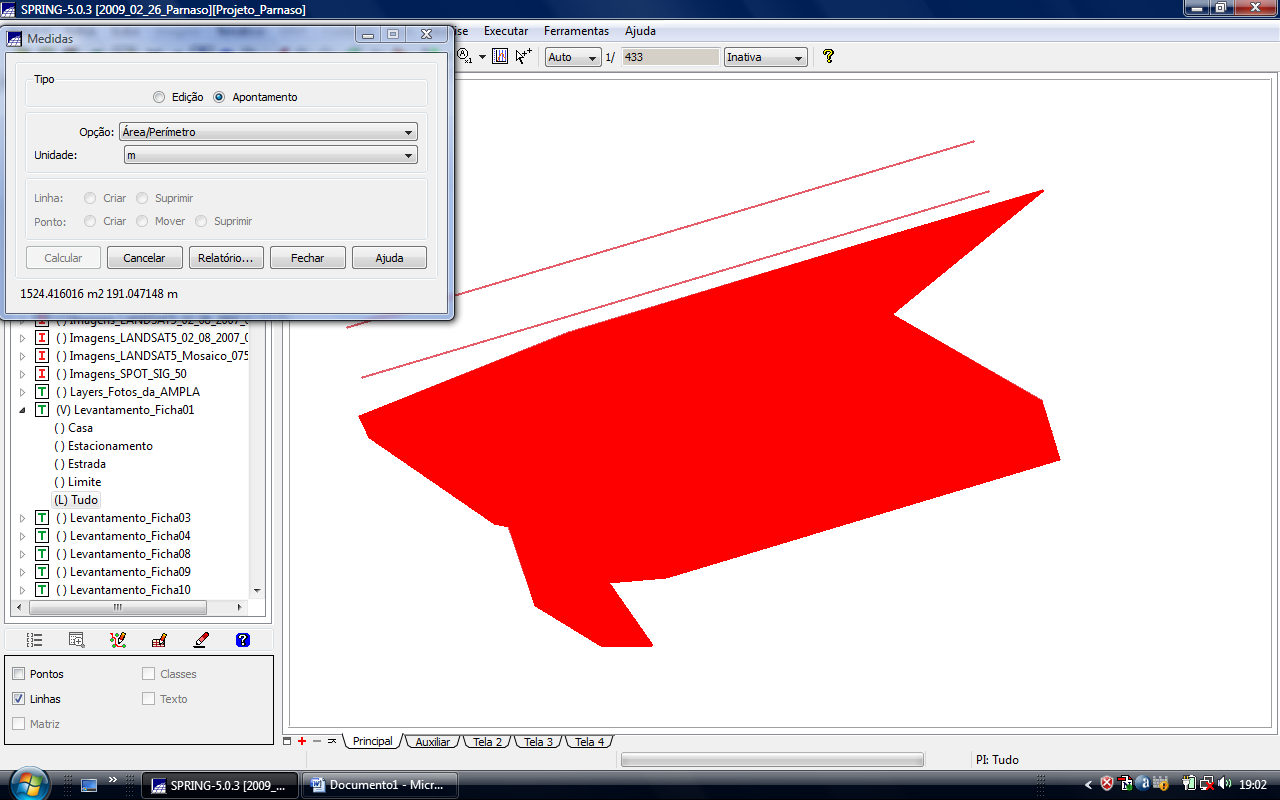This screenshot has width=1280, height=800.
Task: Open the vector editing icon with green nodes
Action: point(118,640)
